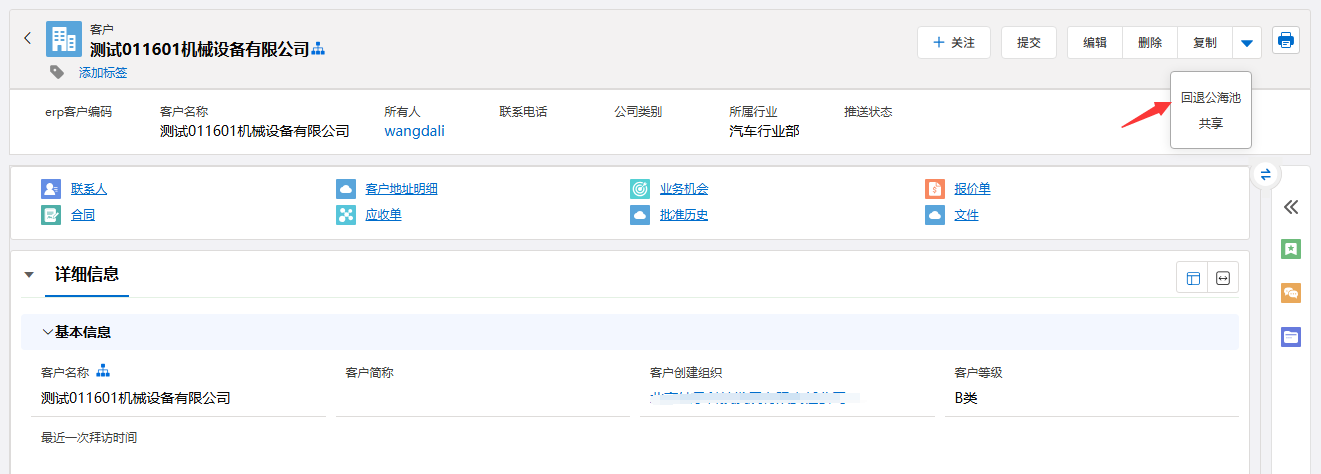Viewport: 1321px width, 474px height.
Task: Click the printer icon button
Action: pyautogui.click(x=1286, y=41)
